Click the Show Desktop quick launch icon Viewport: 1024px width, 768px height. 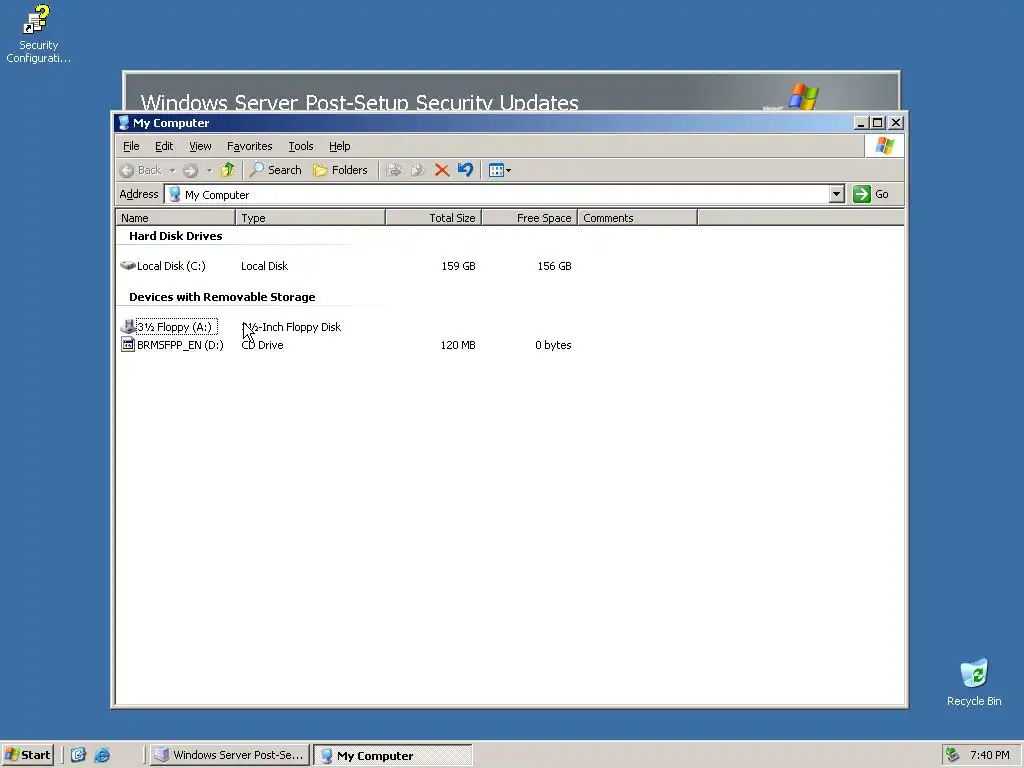78,755
